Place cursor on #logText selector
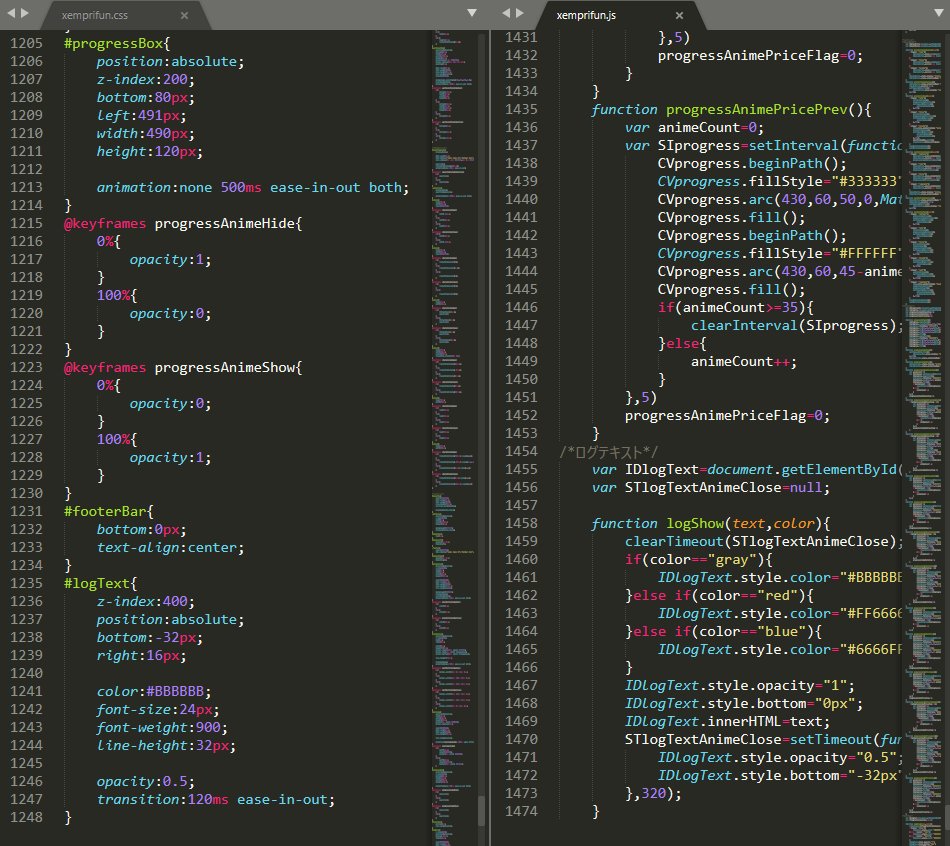 97,584
